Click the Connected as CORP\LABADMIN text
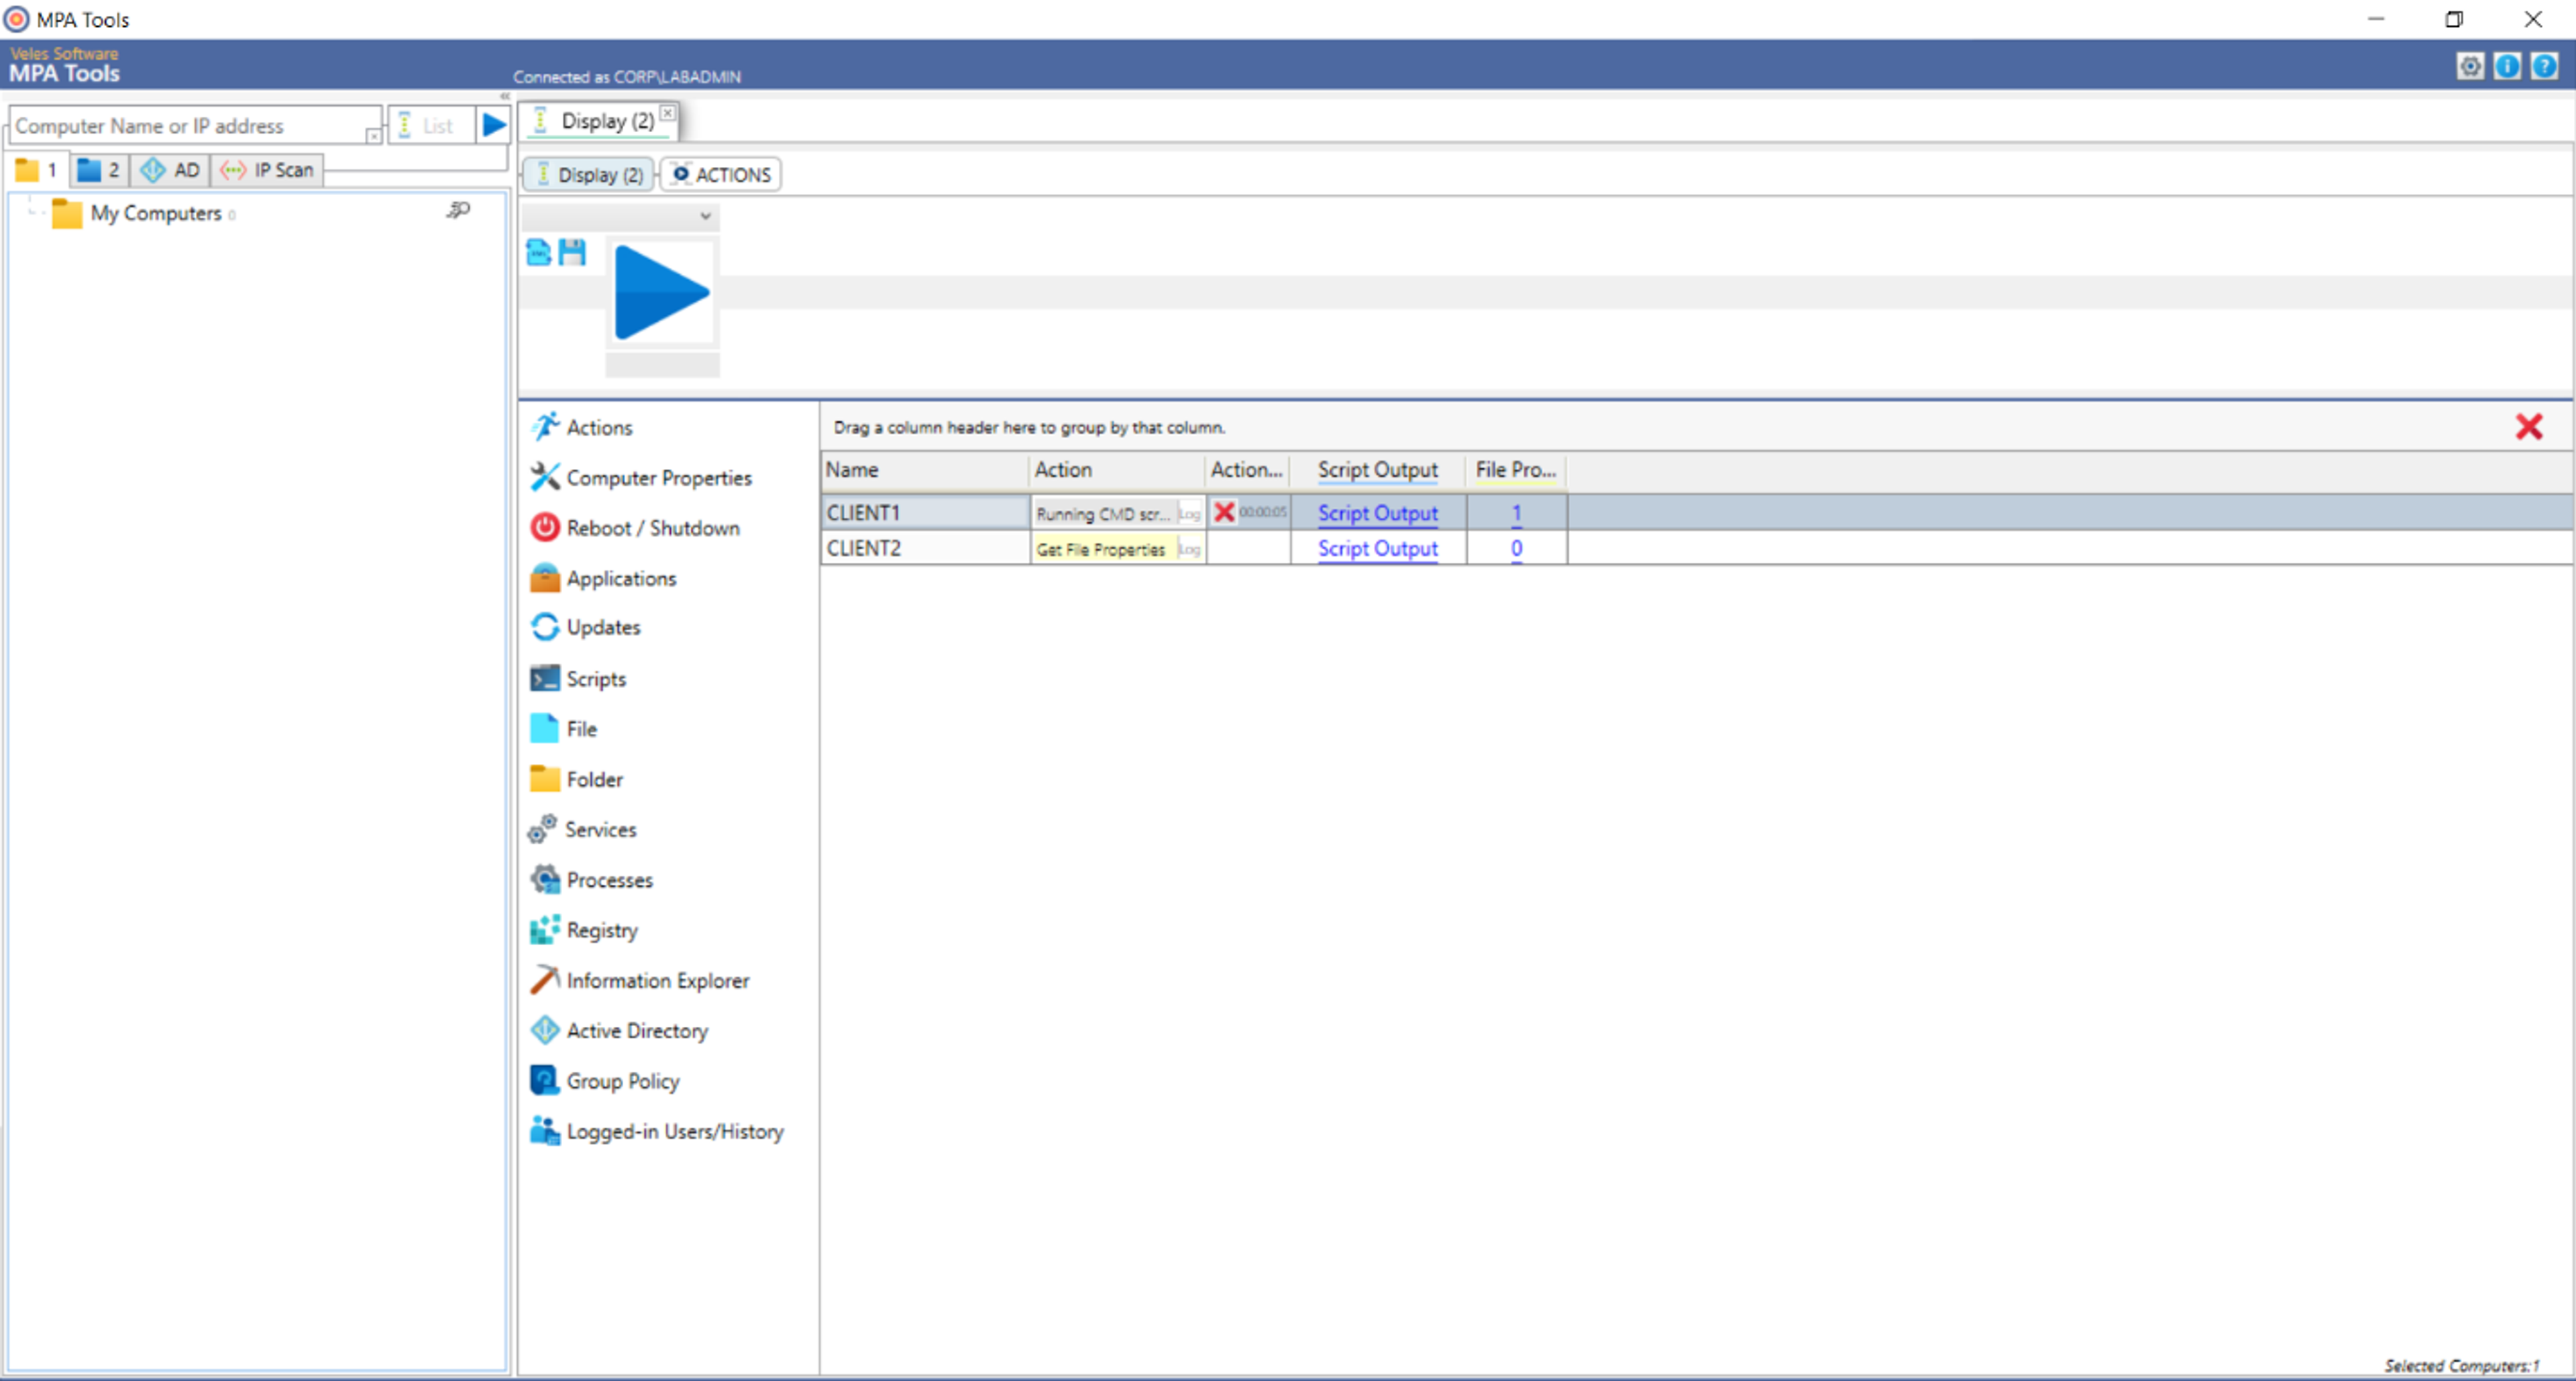The height and width of the screenshot is (1381, 2576). [x=627, y=77]
